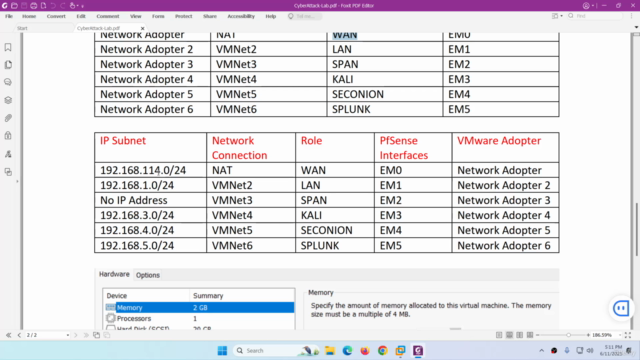The image size is (640, 360).
Task: Select continuous page view mode icon
Action: [x=509, y=335]
